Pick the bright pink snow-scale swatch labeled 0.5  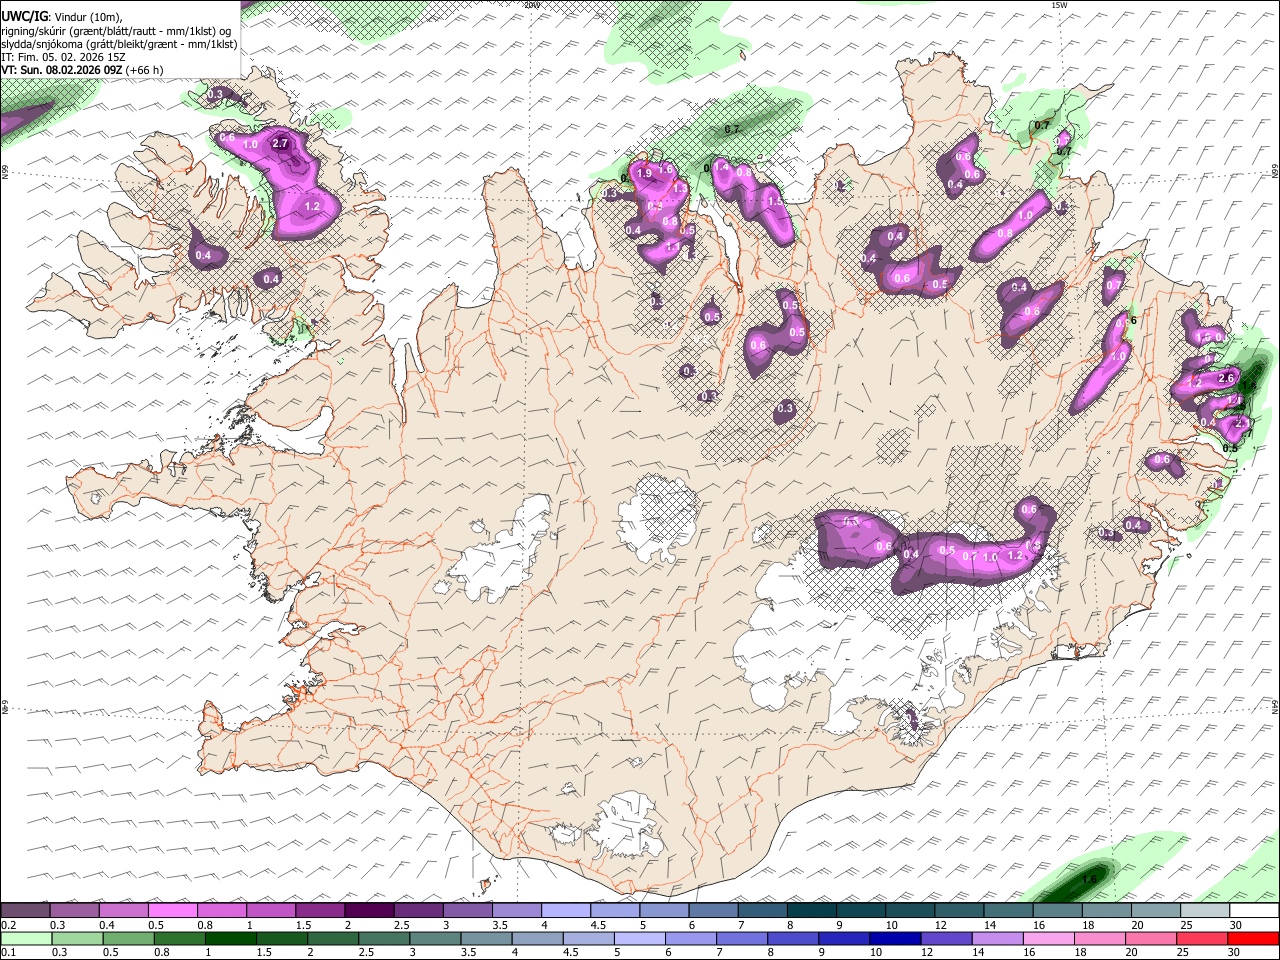[x=172, y=911]
